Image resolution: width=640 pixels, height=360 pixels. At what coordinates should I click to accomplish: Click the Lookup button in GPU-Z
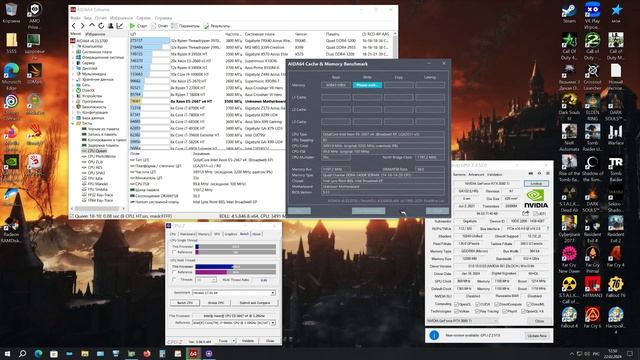tap(536, 184)
